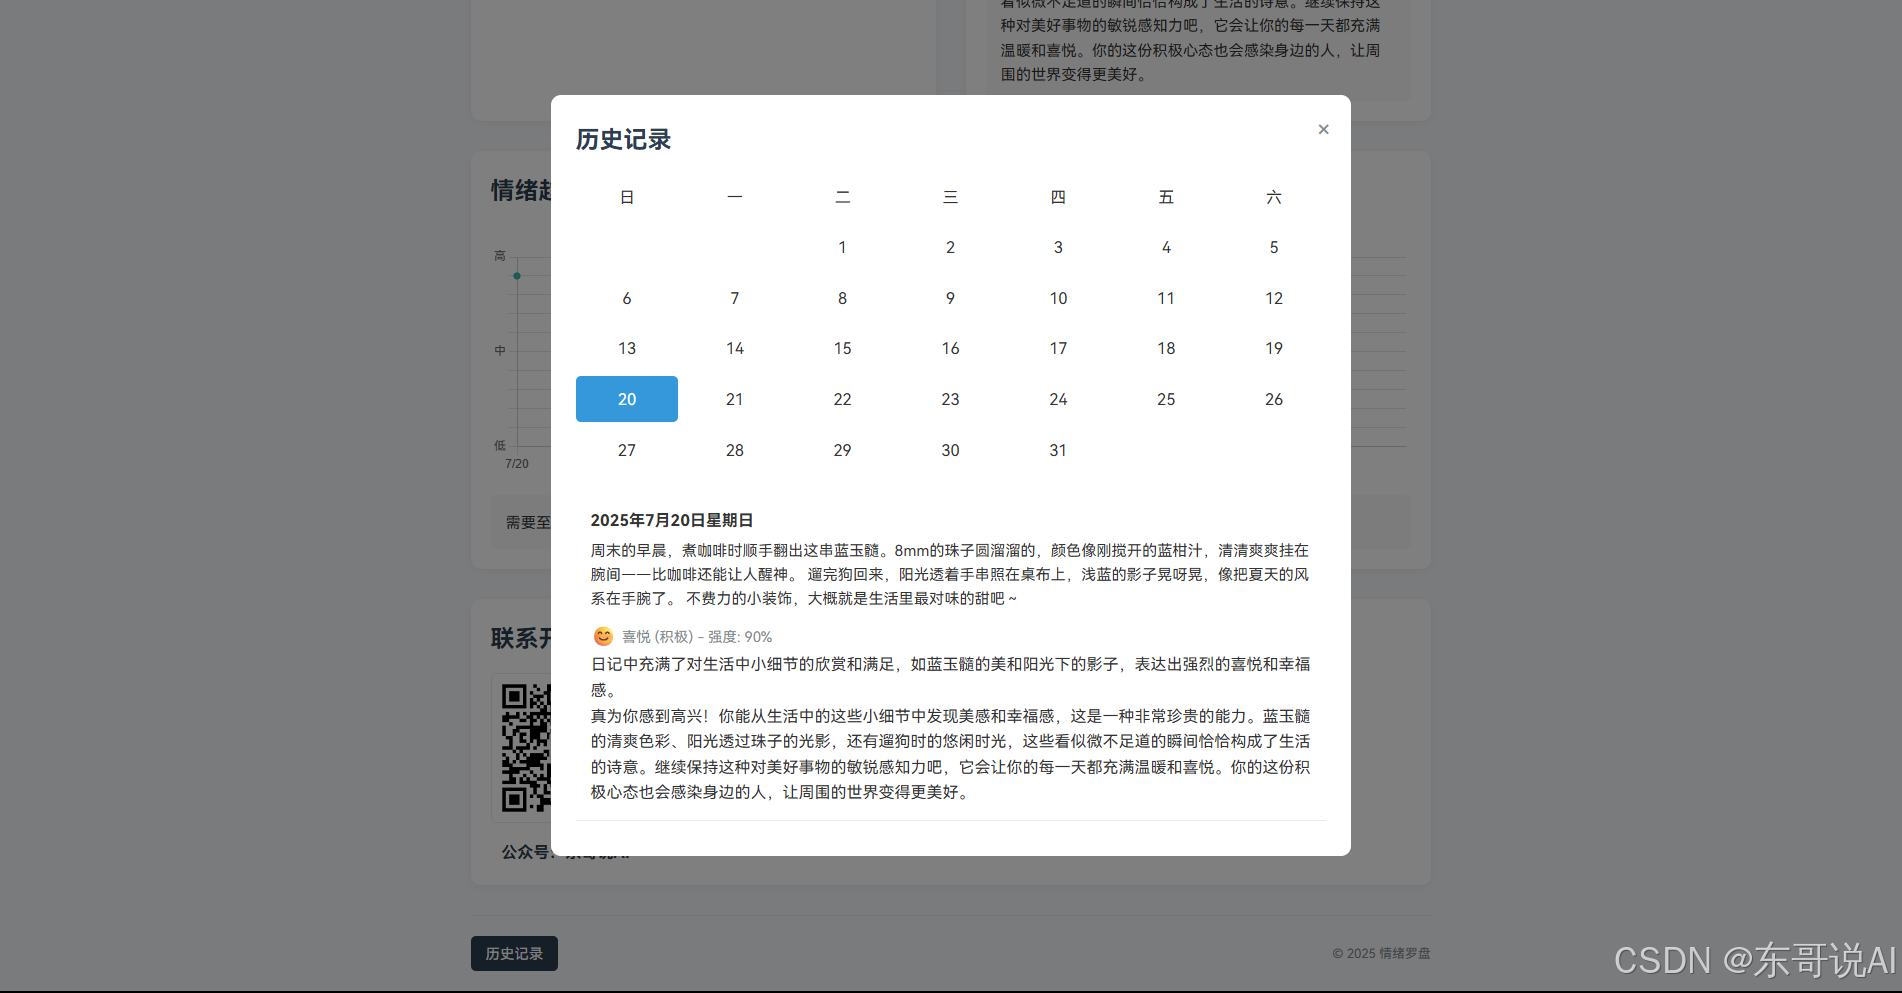
Task: Select day 2 in the calendar
Action: point(950,247)
